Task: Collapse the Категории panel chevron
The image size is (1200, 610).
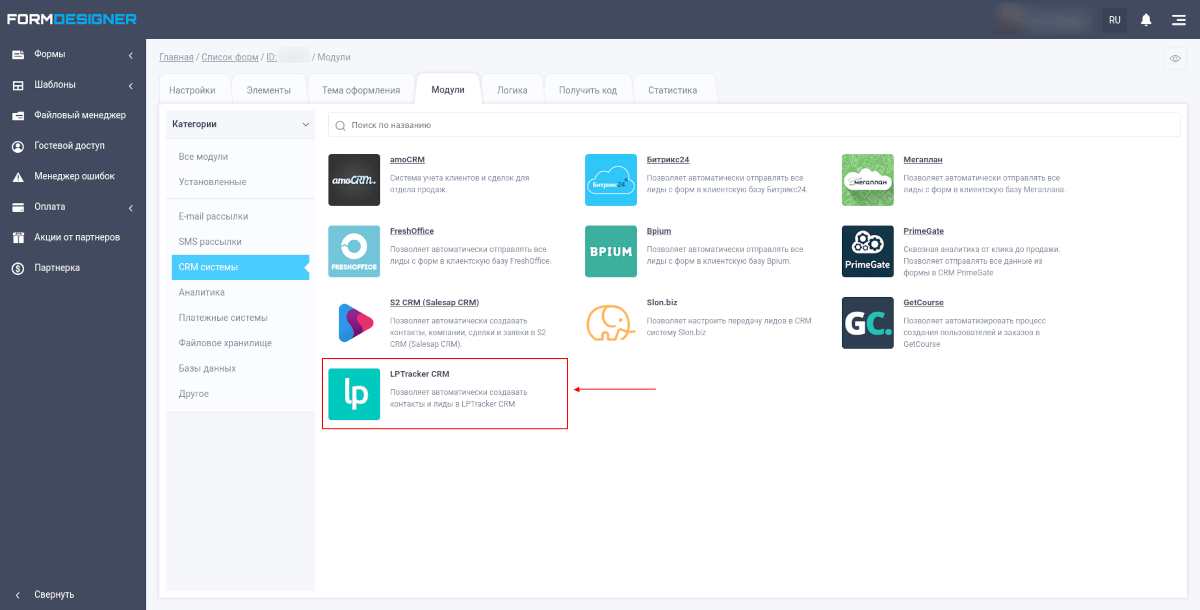Action: [305, 124]
